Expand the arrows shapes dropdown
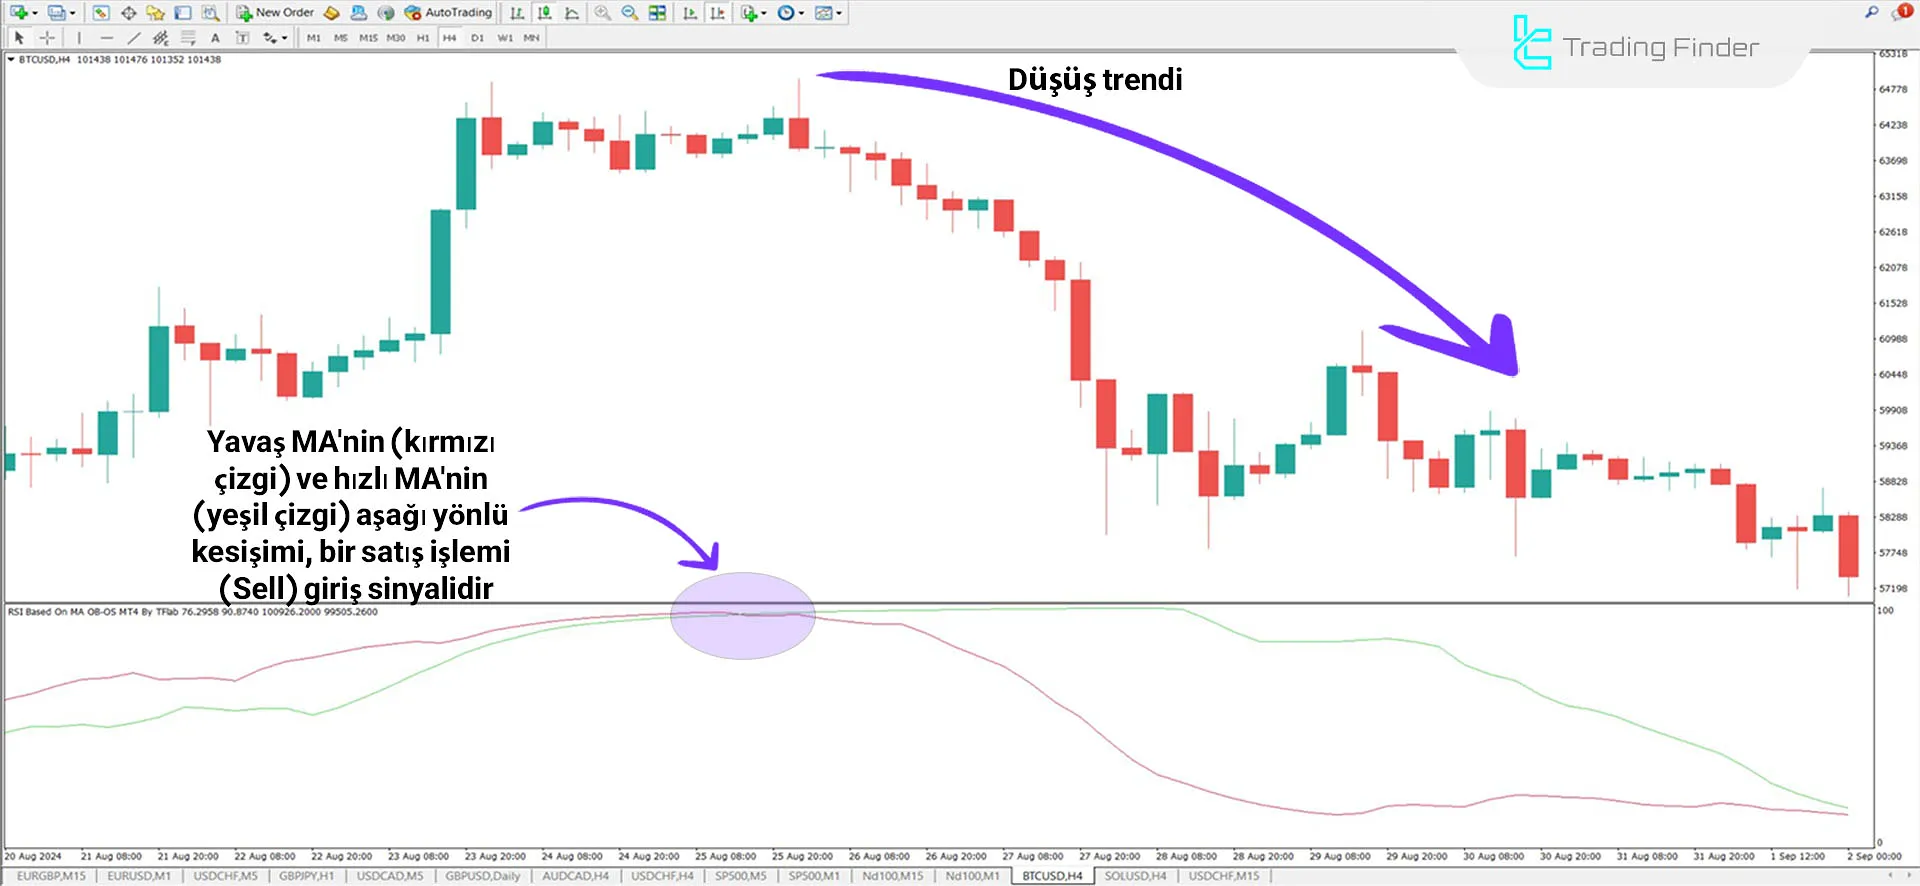The image size is (1920, 886). [285, 38]
